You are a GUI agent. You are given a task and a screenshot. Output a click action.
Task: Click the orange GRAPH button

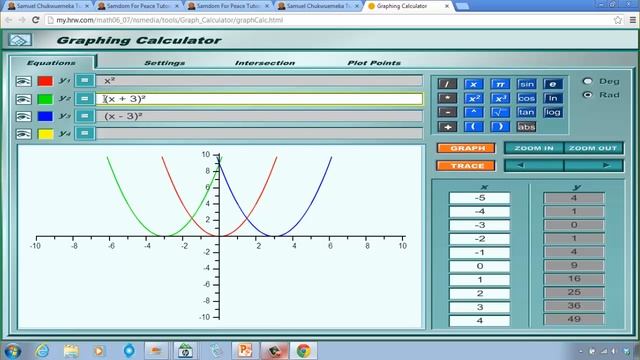tap(466, 148)
